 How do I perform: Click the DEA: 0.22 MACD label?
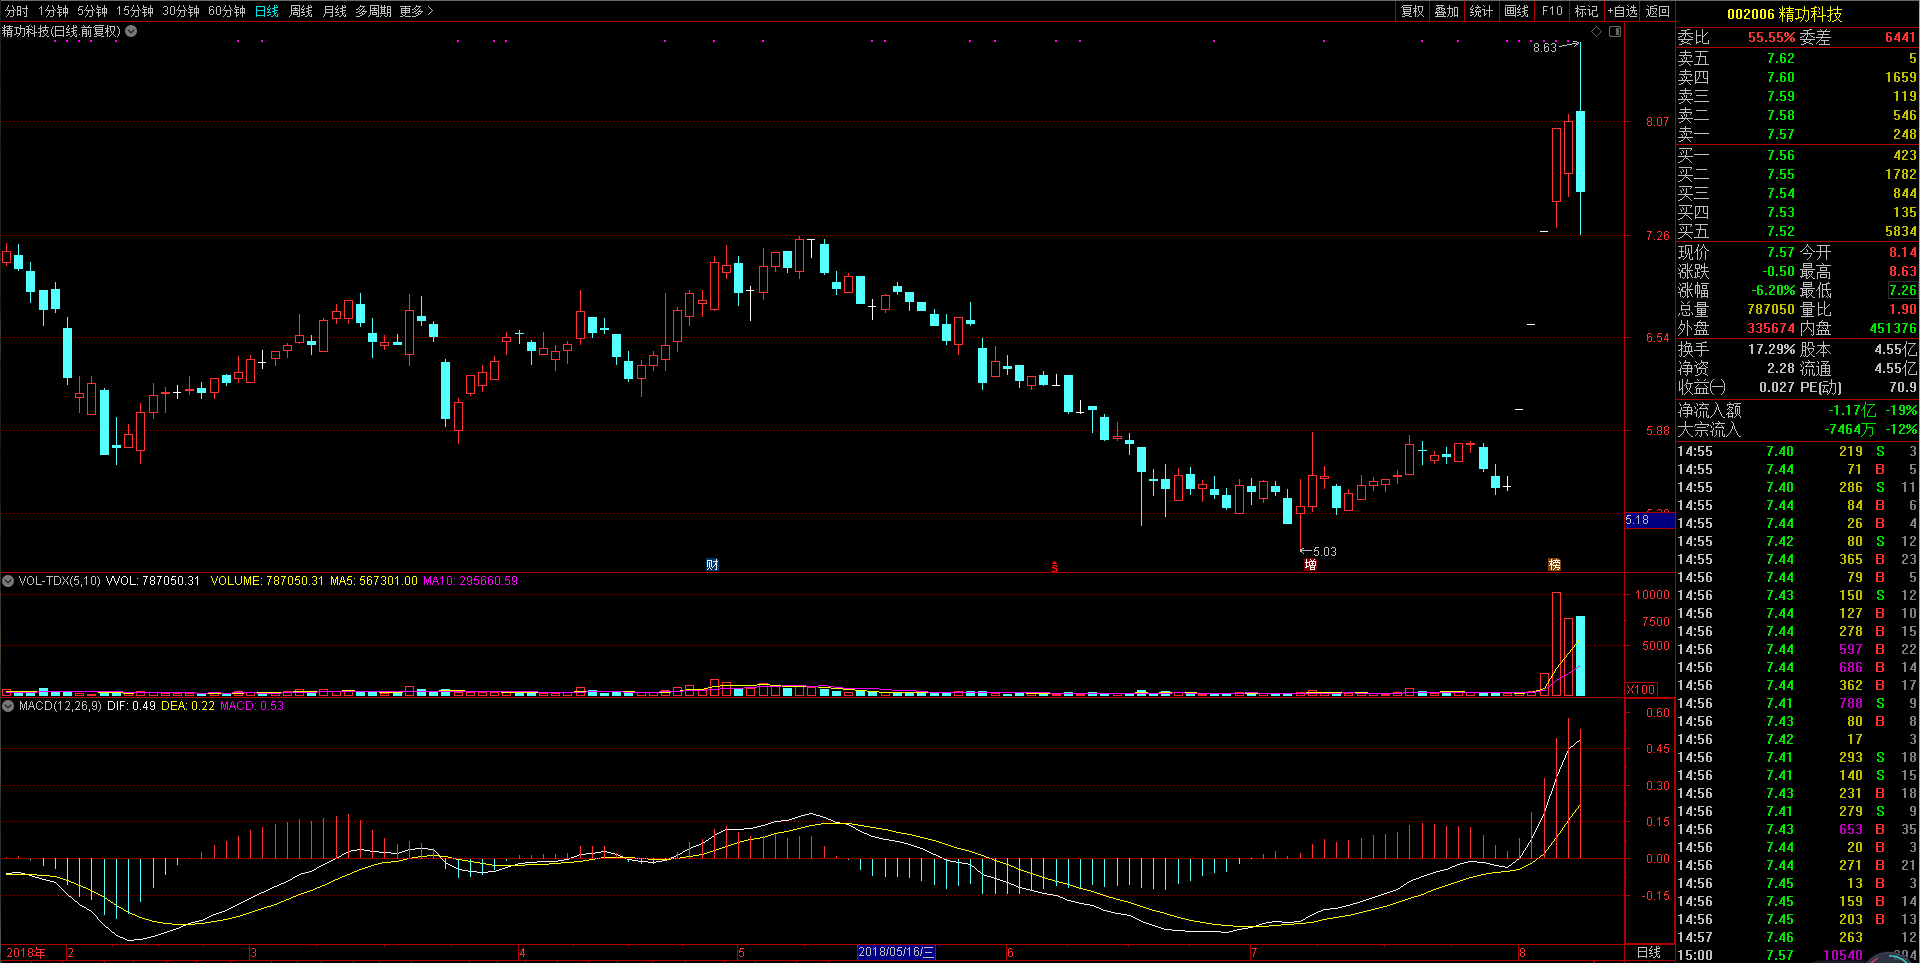point(188,705)
